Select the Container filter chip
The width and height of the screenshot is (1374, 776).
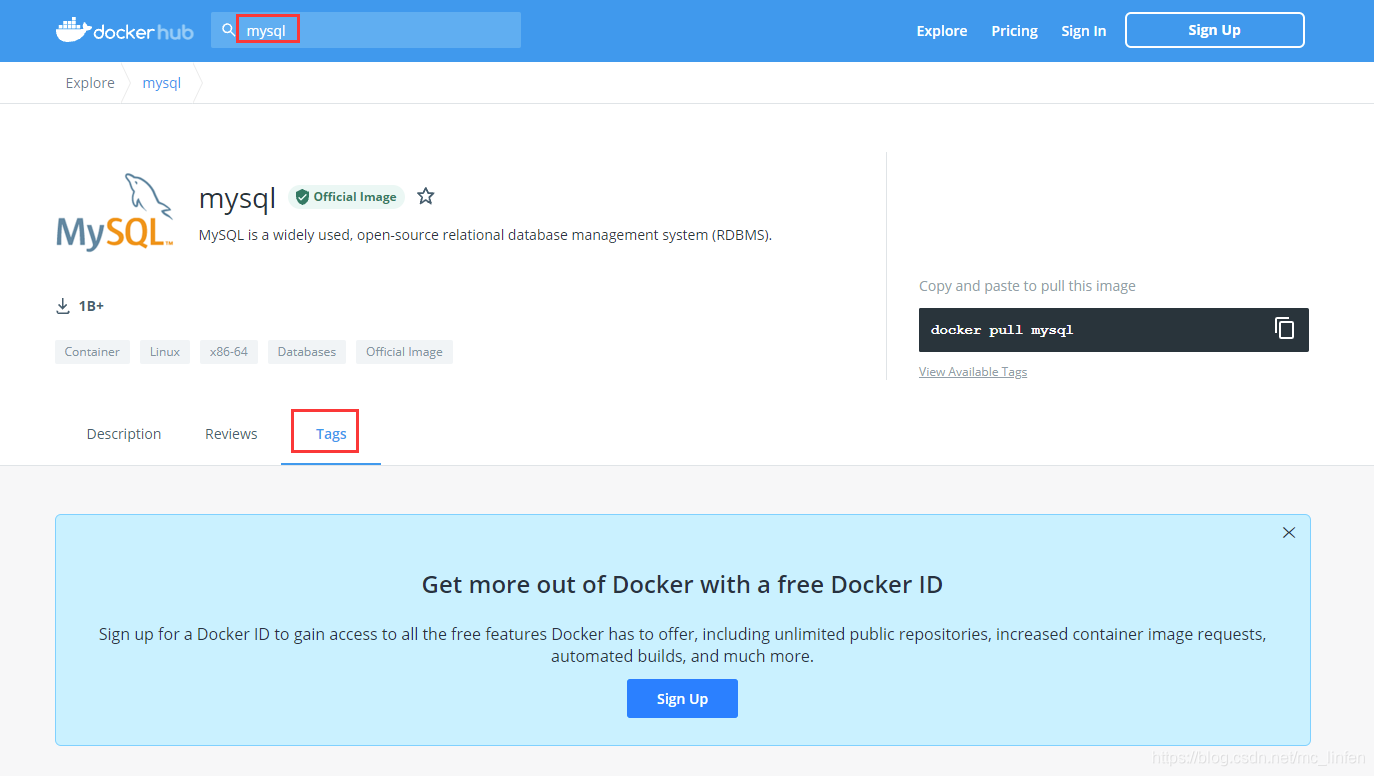92,351
